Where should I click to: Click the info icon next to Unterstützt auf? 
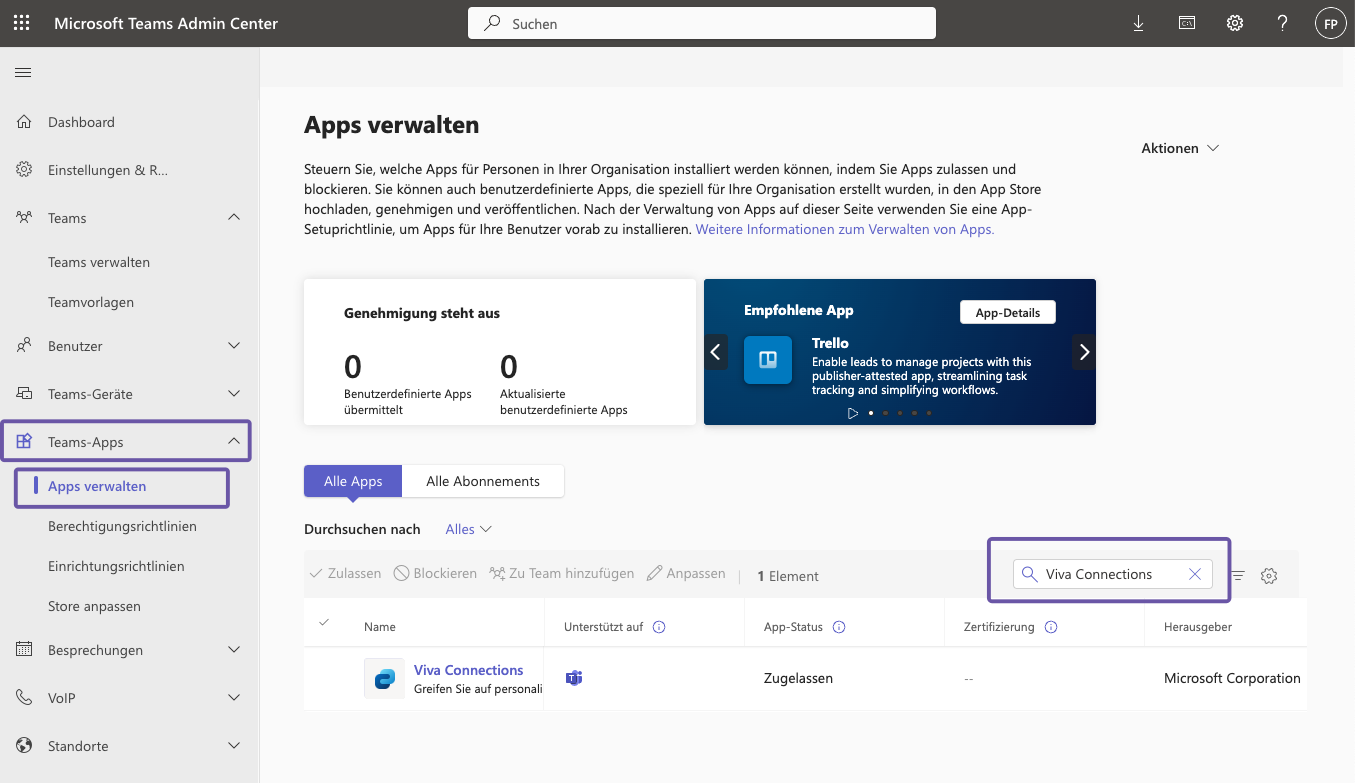coord(659,627)
